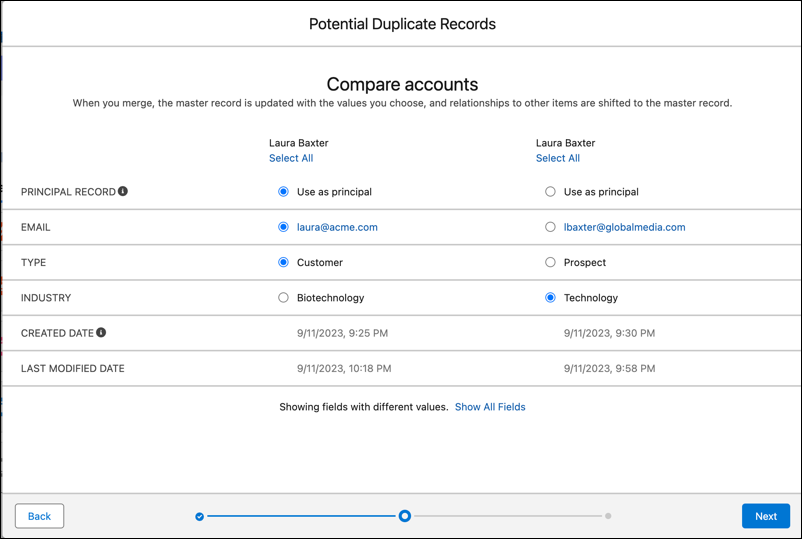
Task: Choose the lbaxter@globalmedia.com email radio button
Action: coord(550,227)
